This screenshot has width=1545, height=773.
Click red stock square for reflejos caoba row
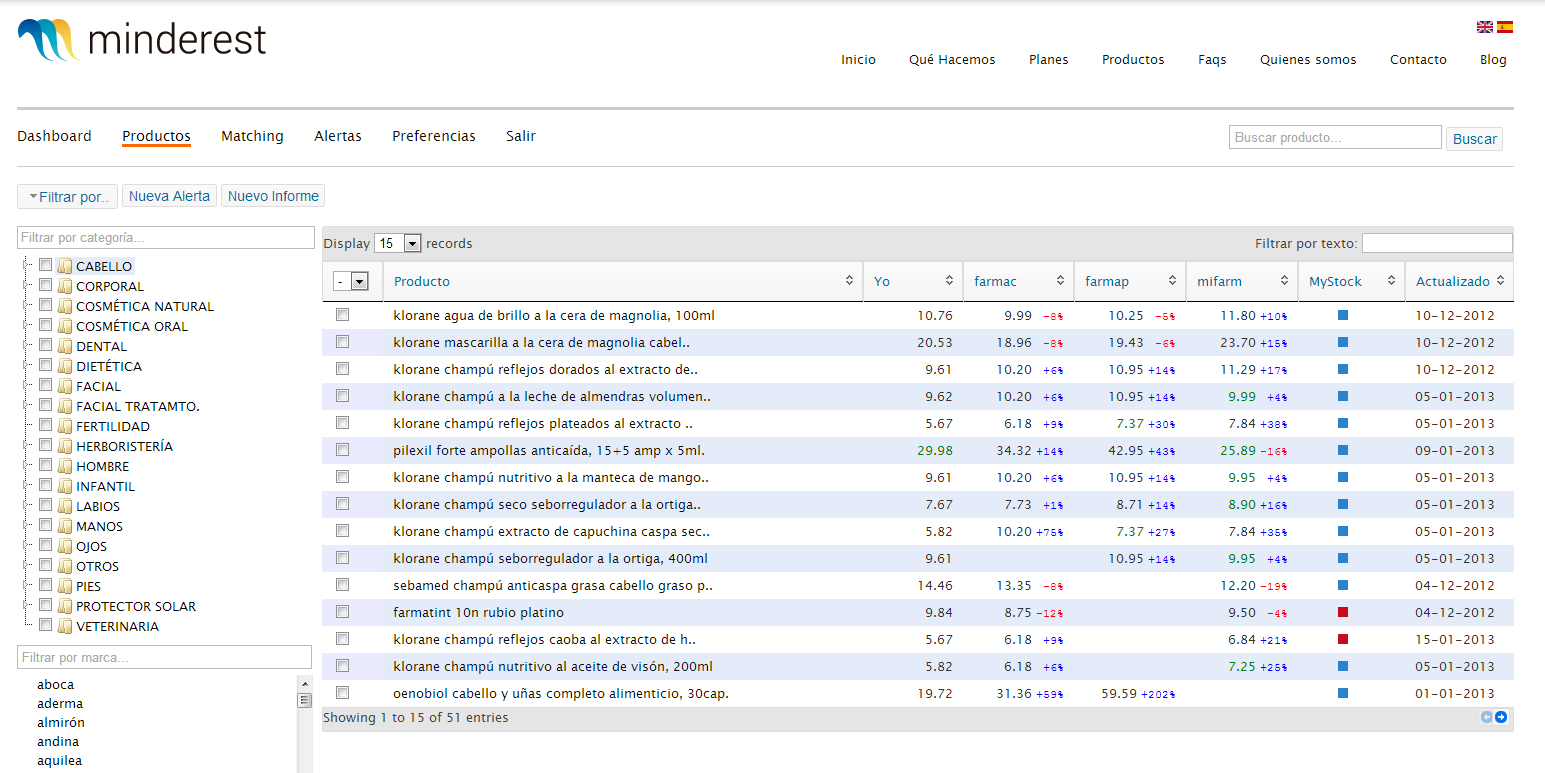pos(1343,639)
